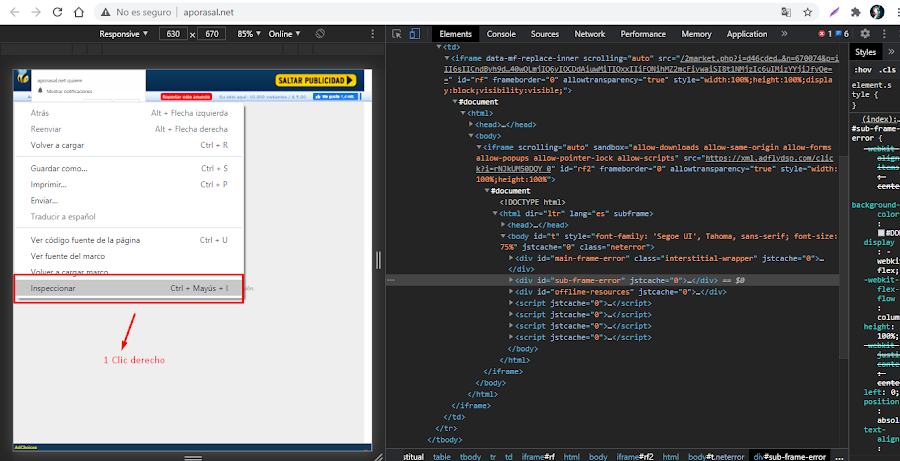Show more DevTools tabs chevron
This screenshot has width=900, height=461.
tap(785, 34)
